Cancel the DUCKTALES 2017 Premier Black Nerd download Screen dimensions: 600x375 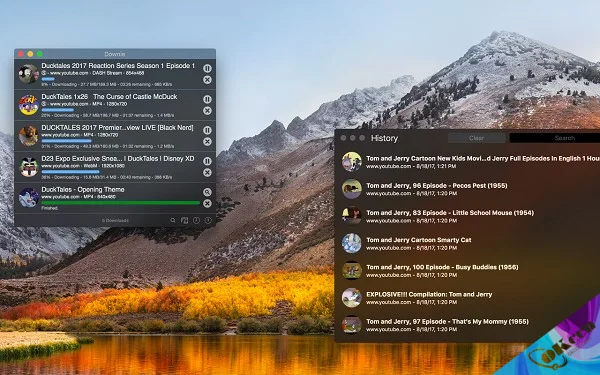[207, 142]
